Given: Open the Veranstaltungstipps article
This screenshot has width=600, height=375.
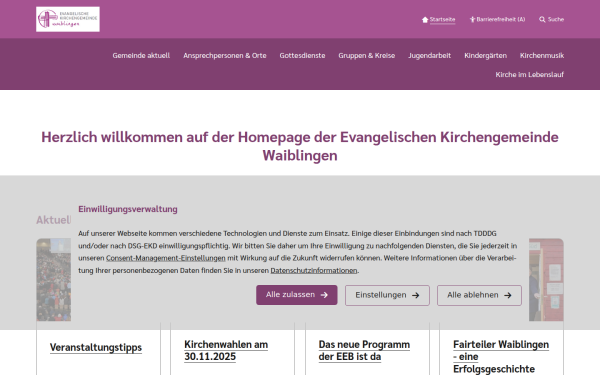Looking at the screenshot, I should click(96, 347).
